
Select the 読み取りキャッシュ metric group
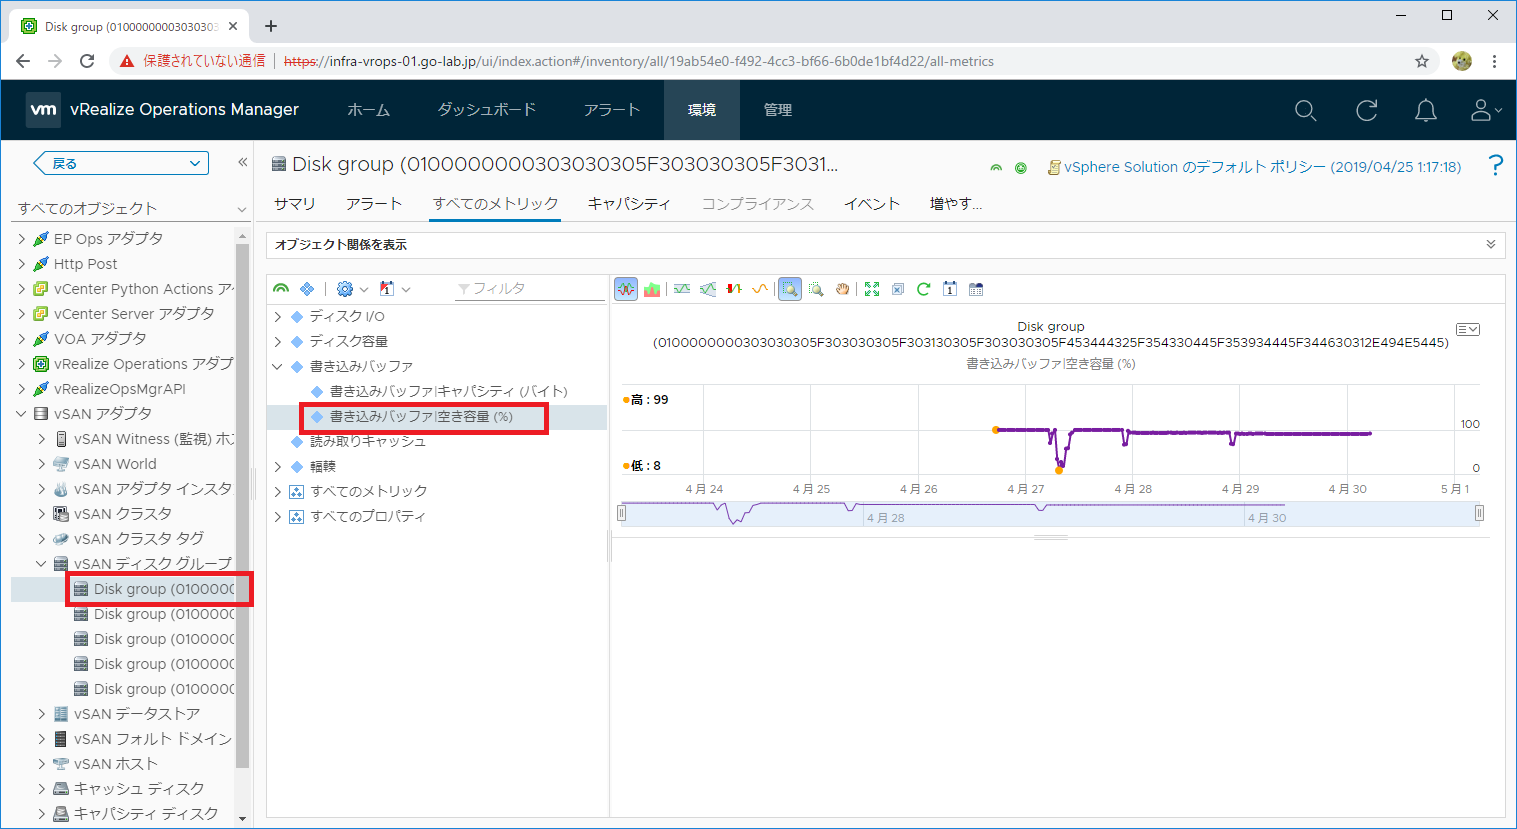point(368,441)
